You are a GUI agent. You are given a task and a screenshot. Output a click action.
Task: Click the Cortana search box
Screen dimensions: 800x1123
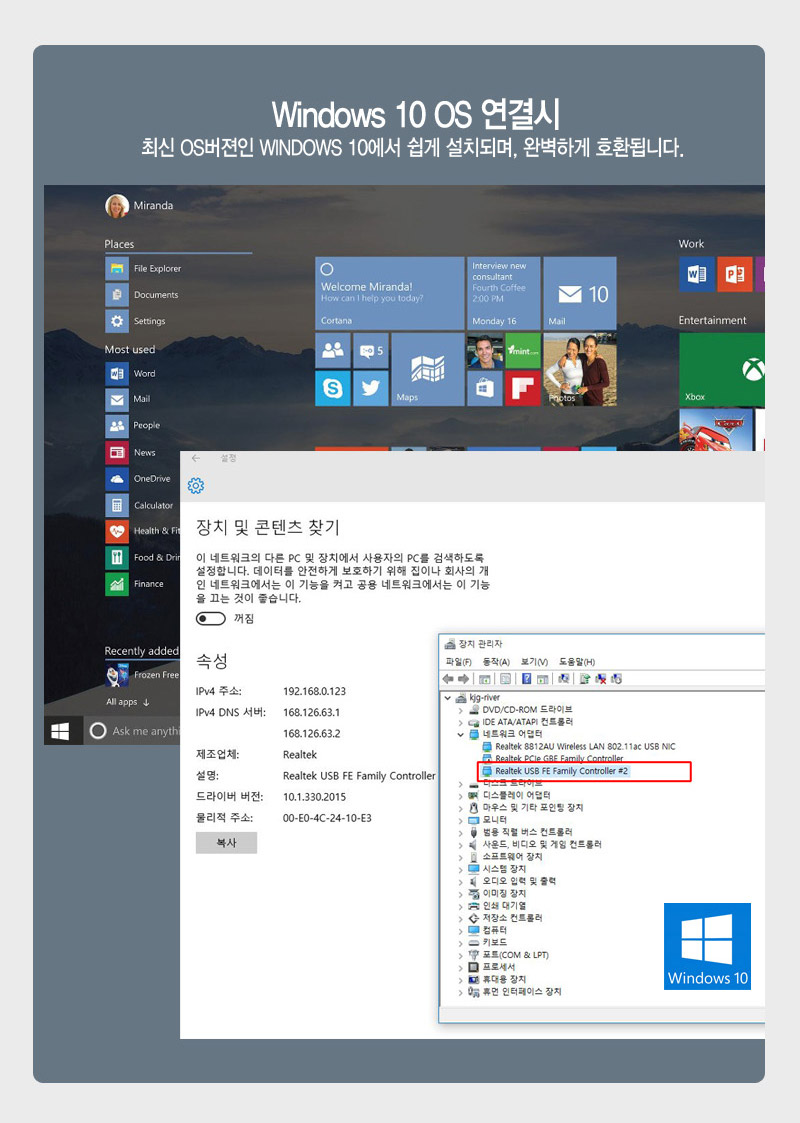[x=140, y=731]
